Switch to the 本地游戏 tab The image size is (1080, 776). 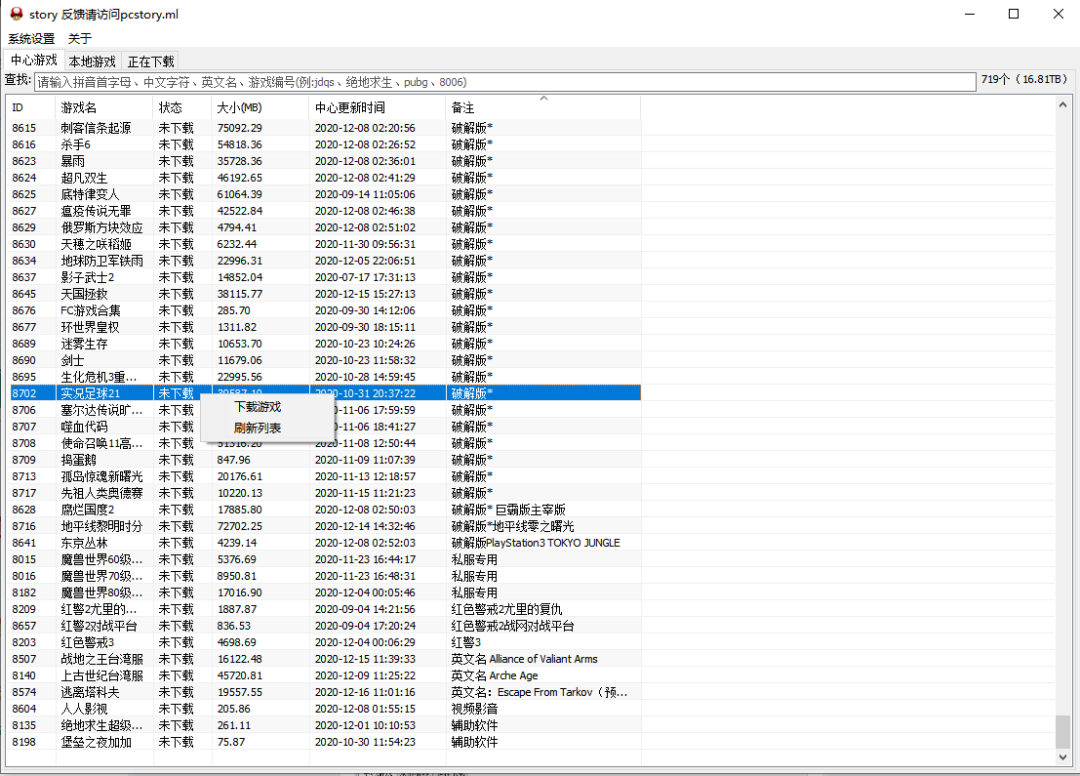tap(92, 61)
